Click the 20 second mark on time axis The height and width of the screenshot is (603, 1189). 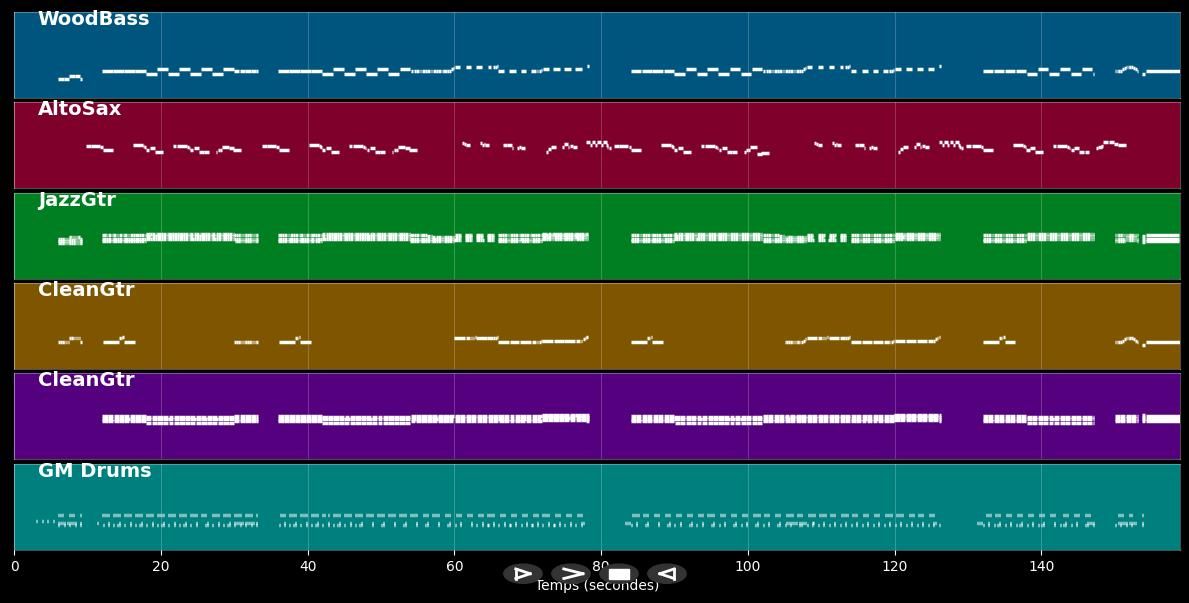[x=161, y=566]
